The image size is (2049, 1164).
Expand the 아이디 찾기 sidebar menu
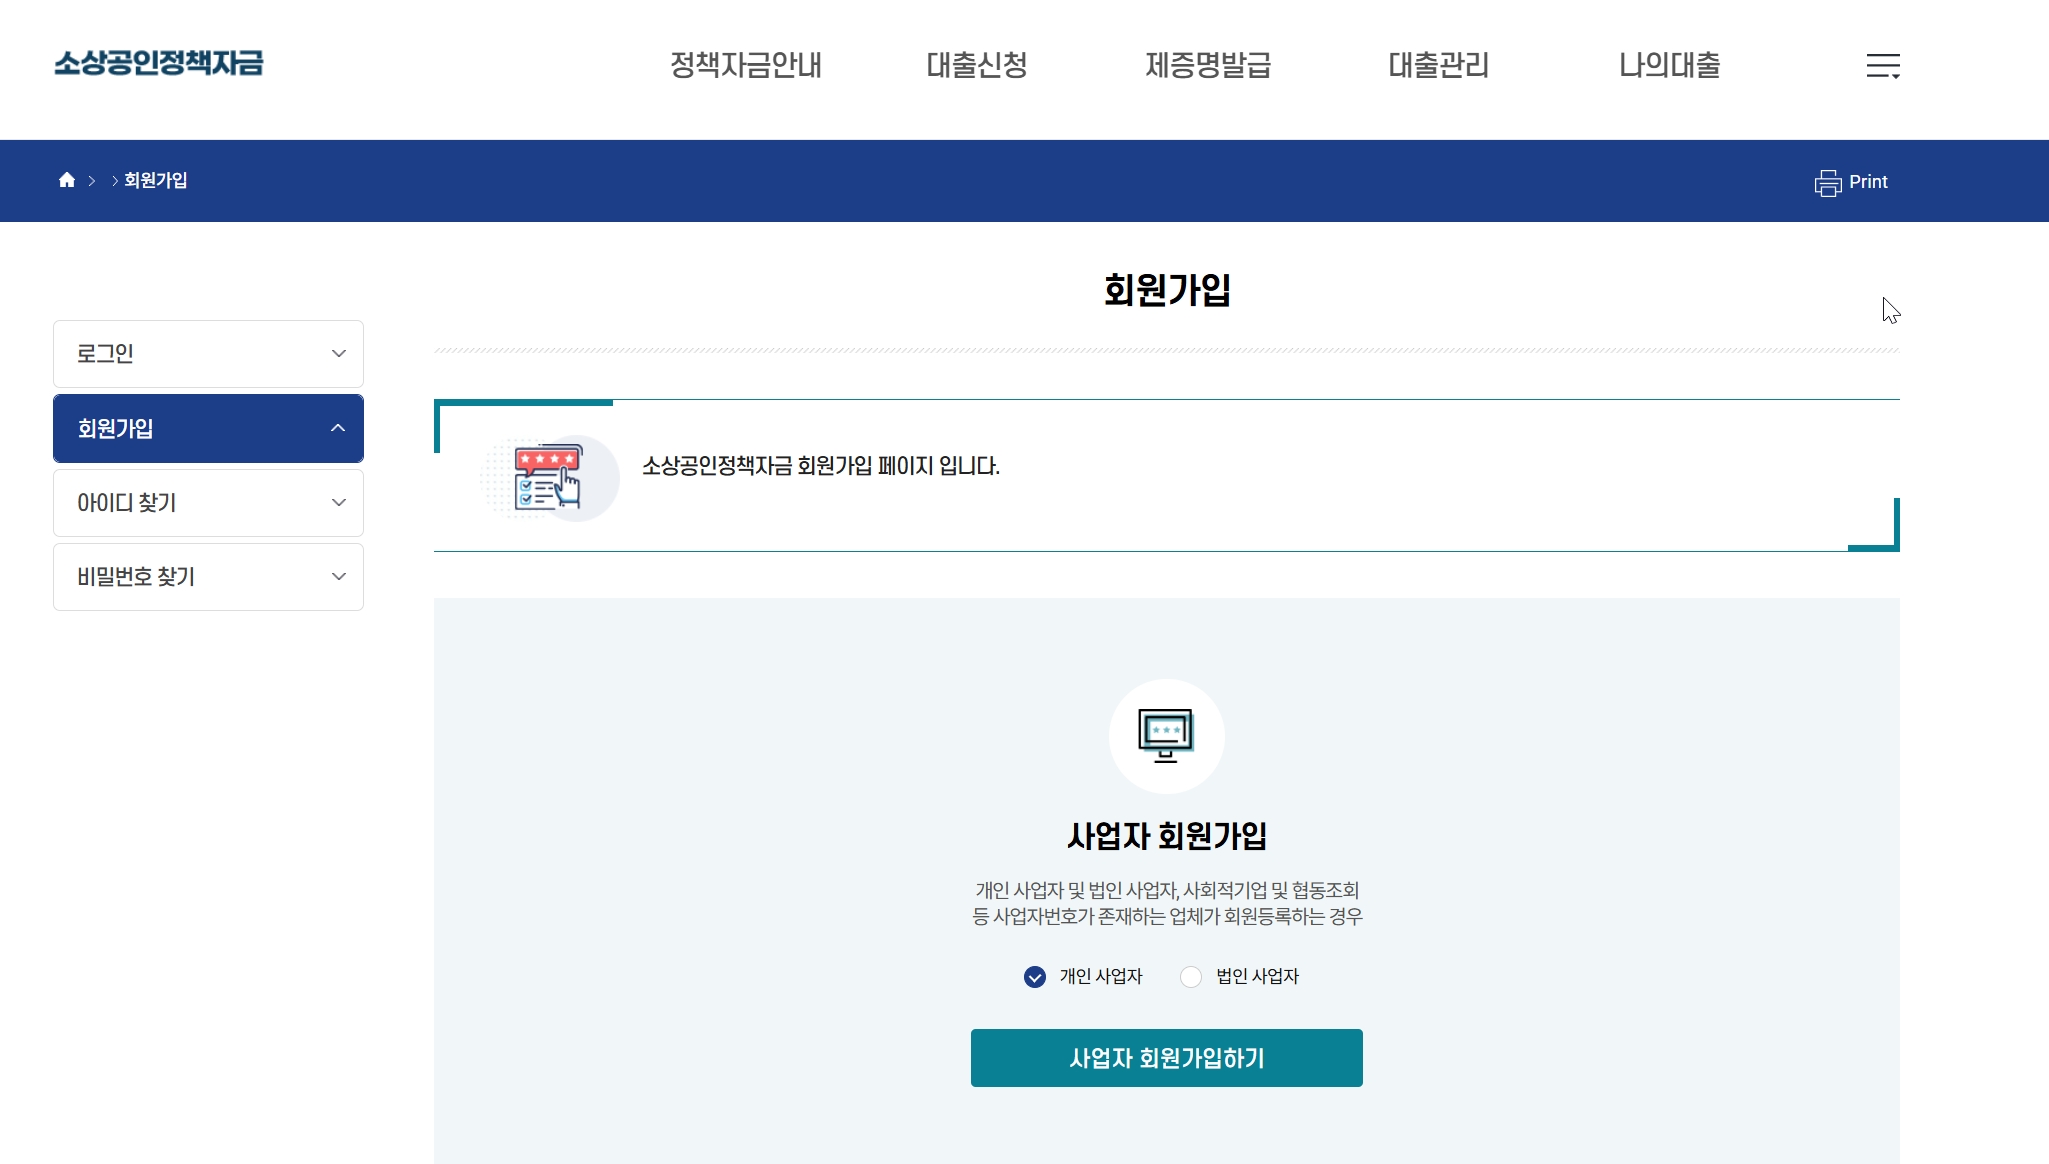[208, 503]
